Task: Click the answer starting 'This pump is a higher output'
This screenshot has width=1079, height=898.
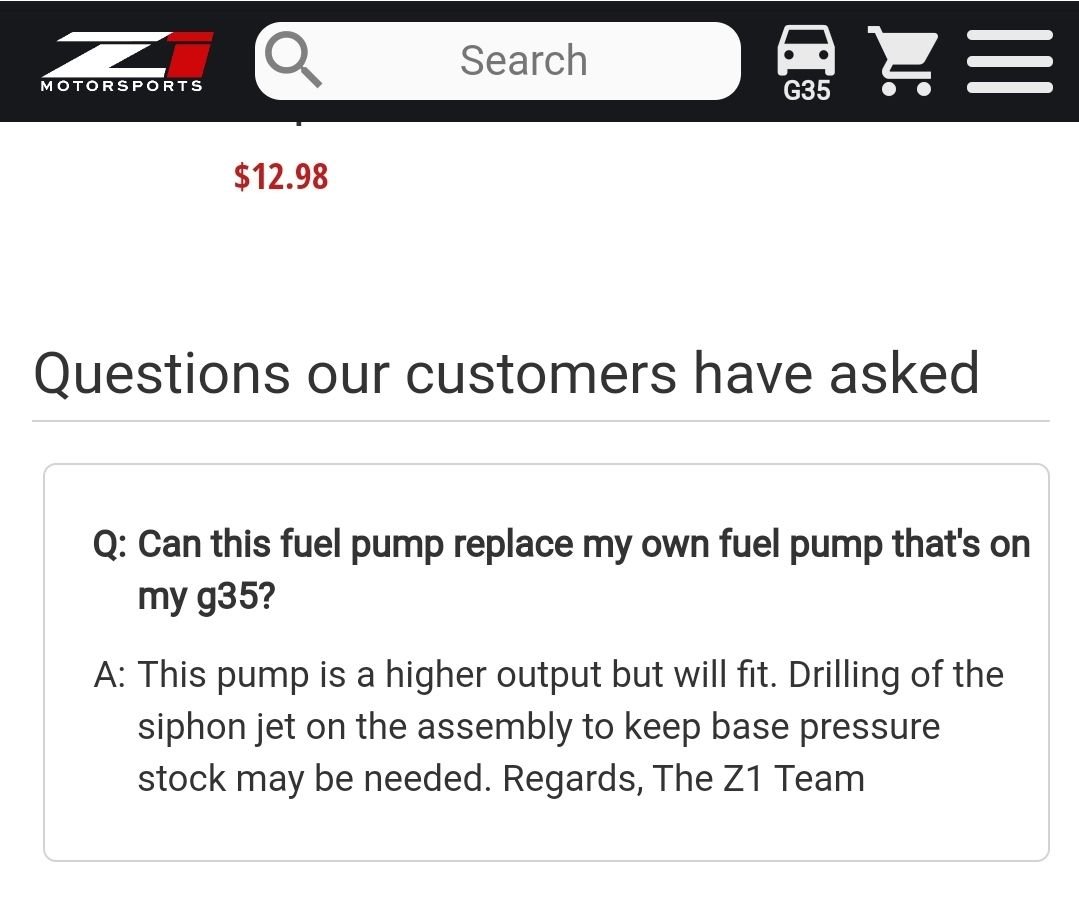Action: (570, 675)
